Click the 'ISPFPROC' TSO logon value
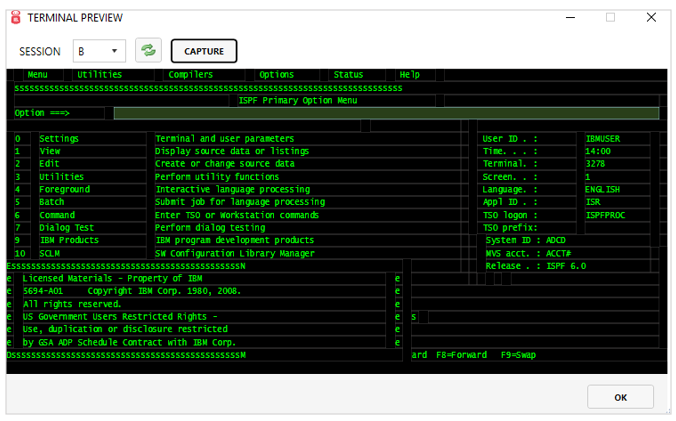 click(605, 215)
